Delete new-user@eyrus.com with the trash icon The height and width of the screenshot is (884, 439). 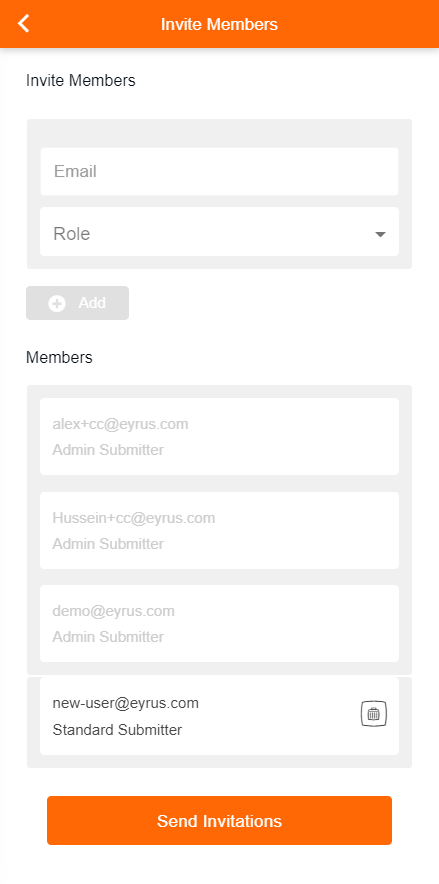[x=374, y=714]
